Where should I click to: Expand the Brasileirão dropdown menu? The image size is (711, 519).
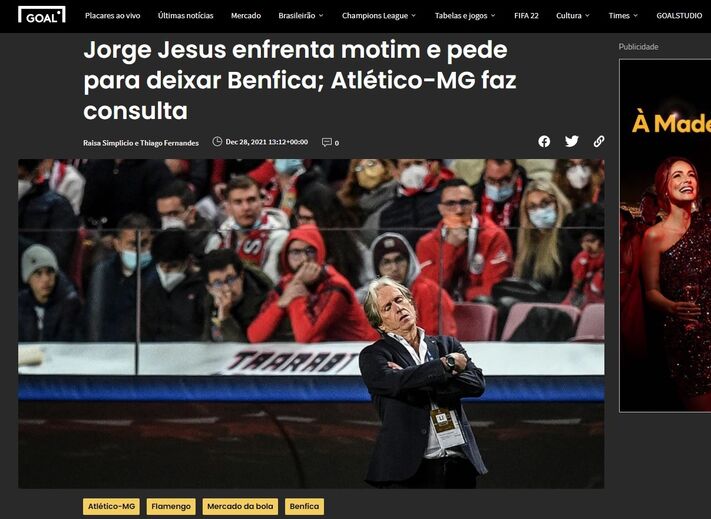(x=301, y=15)
